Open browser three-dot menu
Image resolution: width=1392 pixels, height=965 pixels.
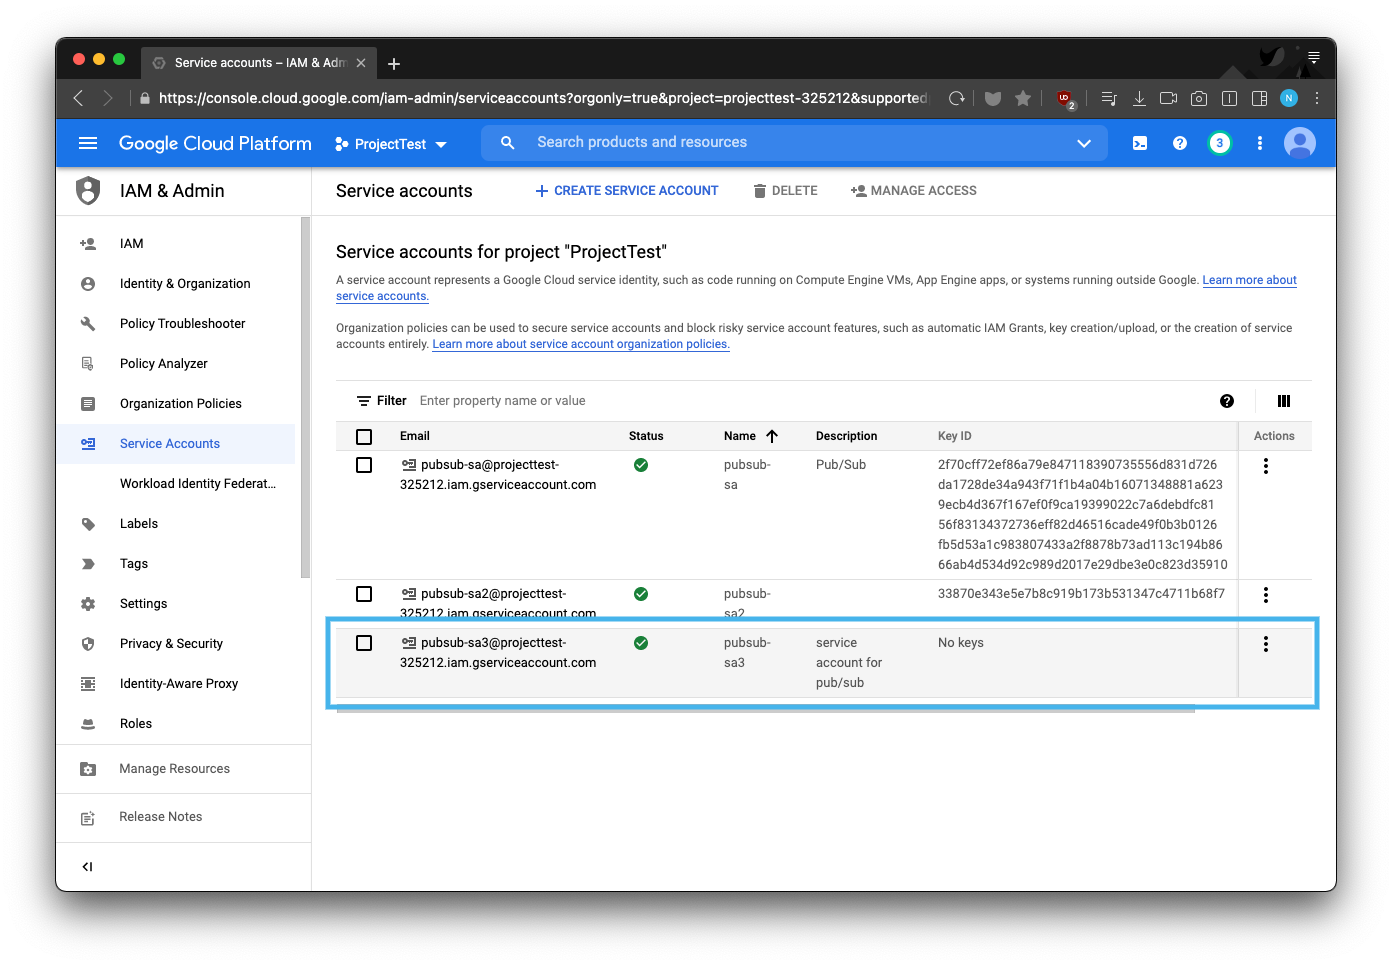tap(1317, 98)
